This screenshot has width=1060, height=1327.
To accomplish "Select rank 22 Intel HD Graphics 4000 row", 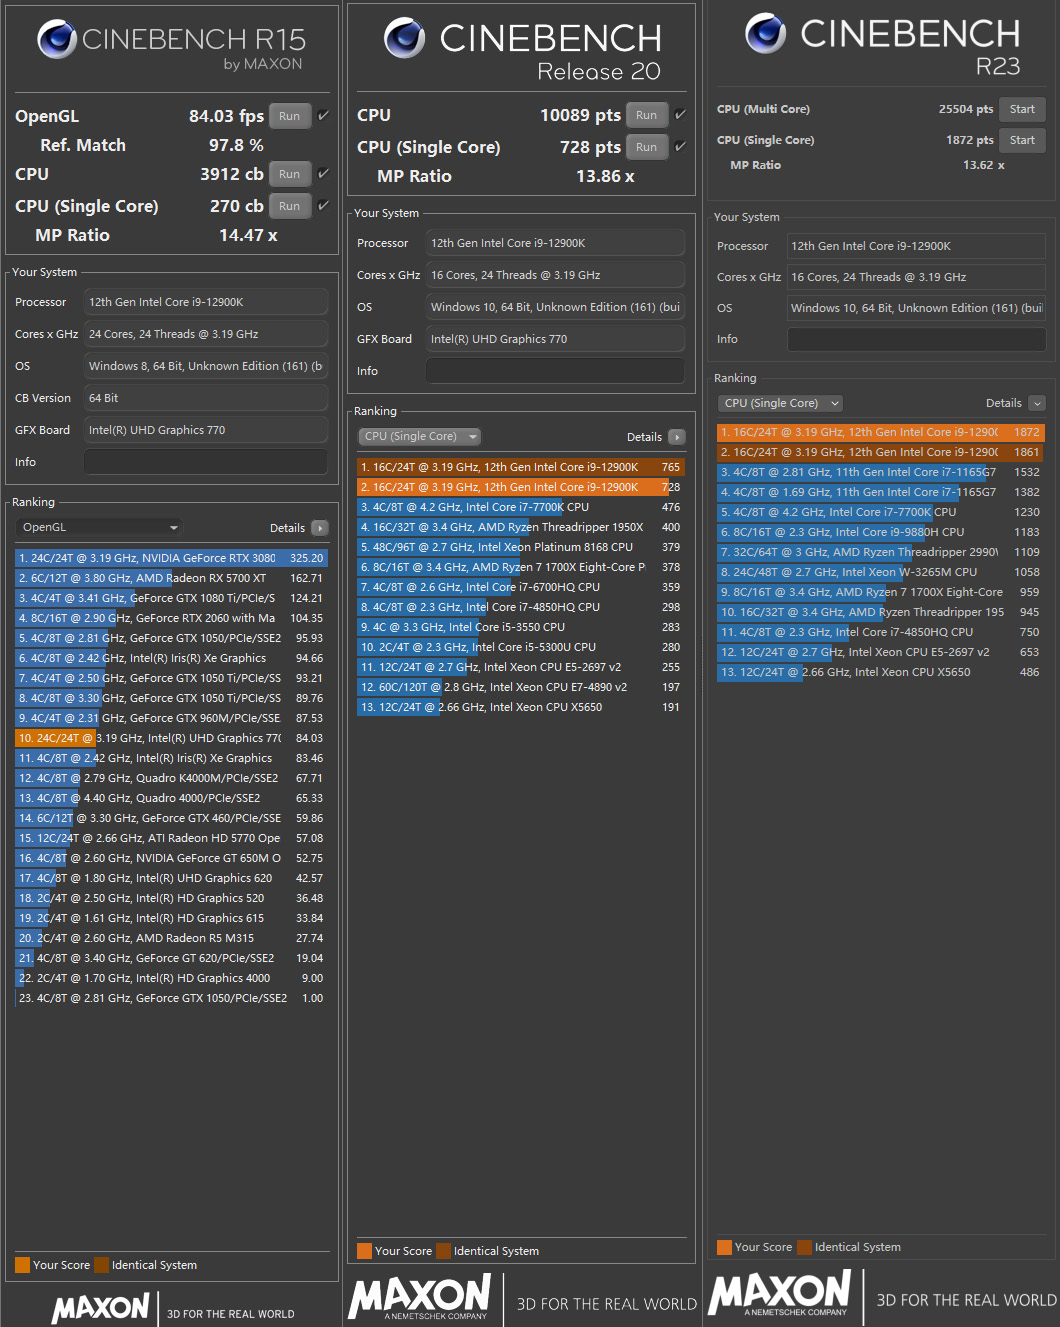I will [171, 978].
